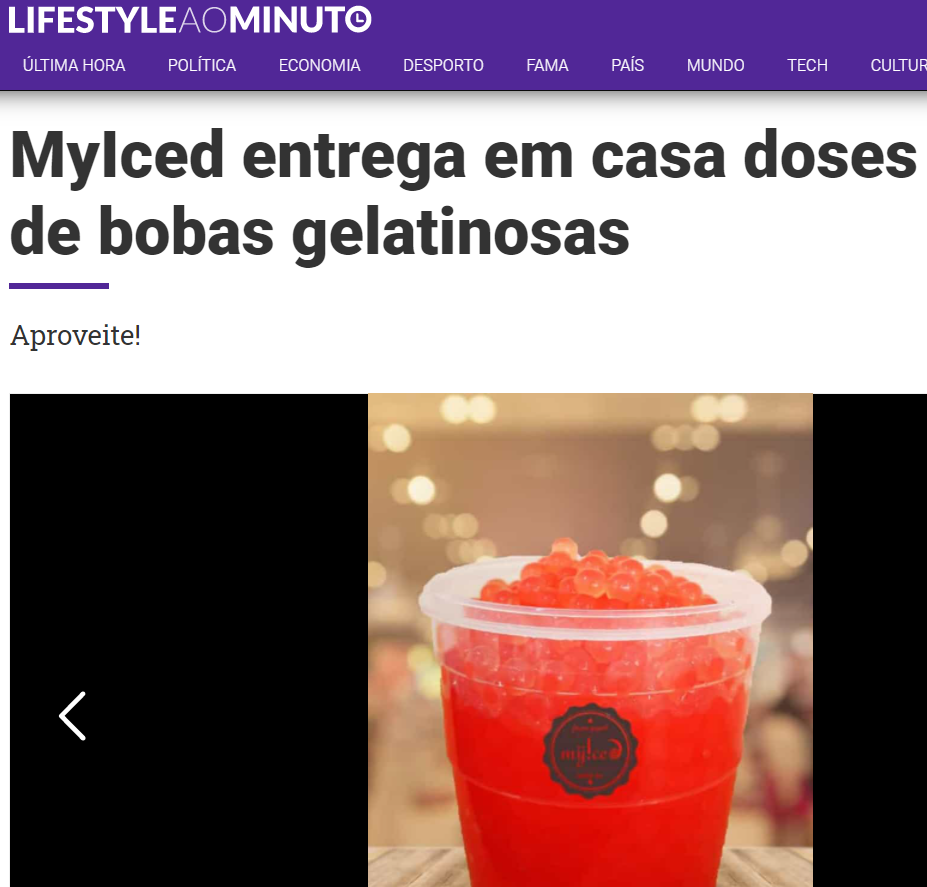The width and height of the screenshot is (927, 887).
Task: Click the myiced seal on cup
Action: tap(590, 750)
